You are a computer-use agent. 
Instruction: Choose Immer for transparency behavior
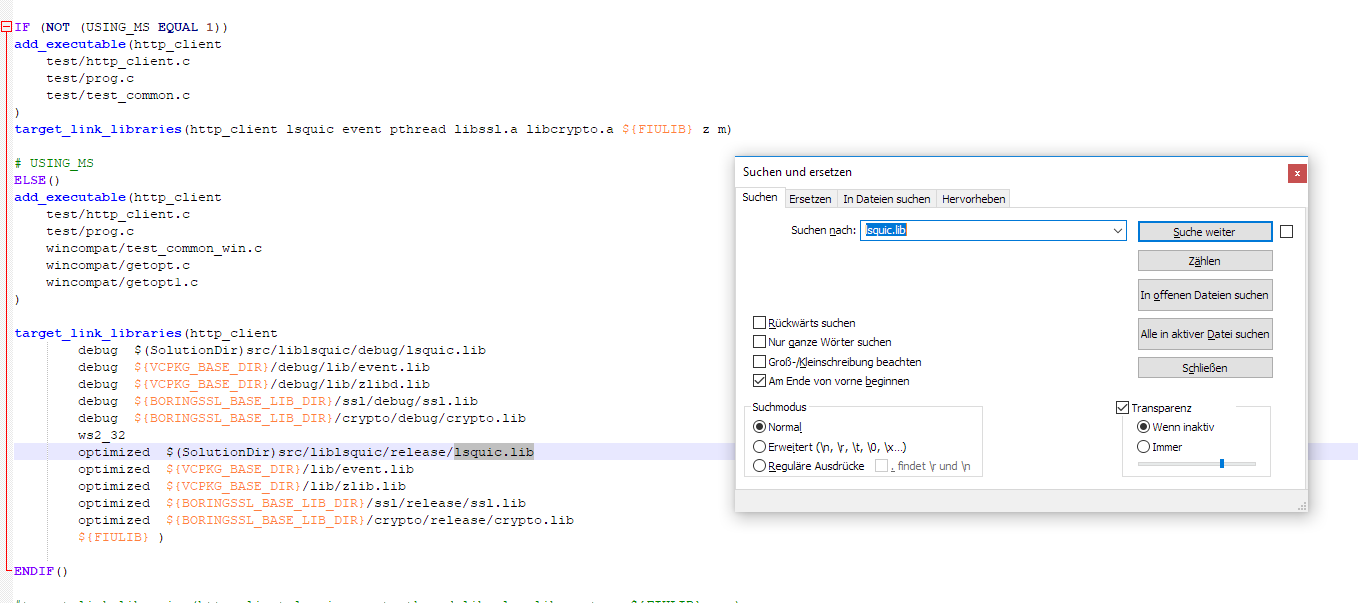click(x=1143, y=446)
